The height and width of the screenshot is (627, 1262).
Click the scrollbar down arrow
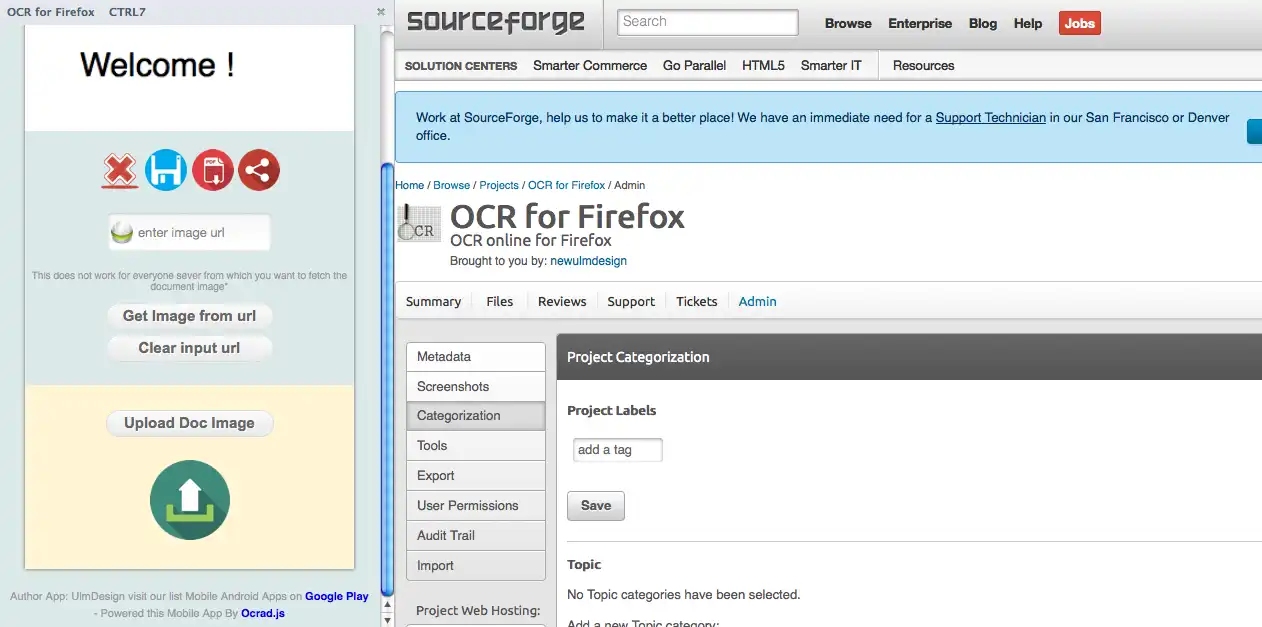(x=387, y=618)
